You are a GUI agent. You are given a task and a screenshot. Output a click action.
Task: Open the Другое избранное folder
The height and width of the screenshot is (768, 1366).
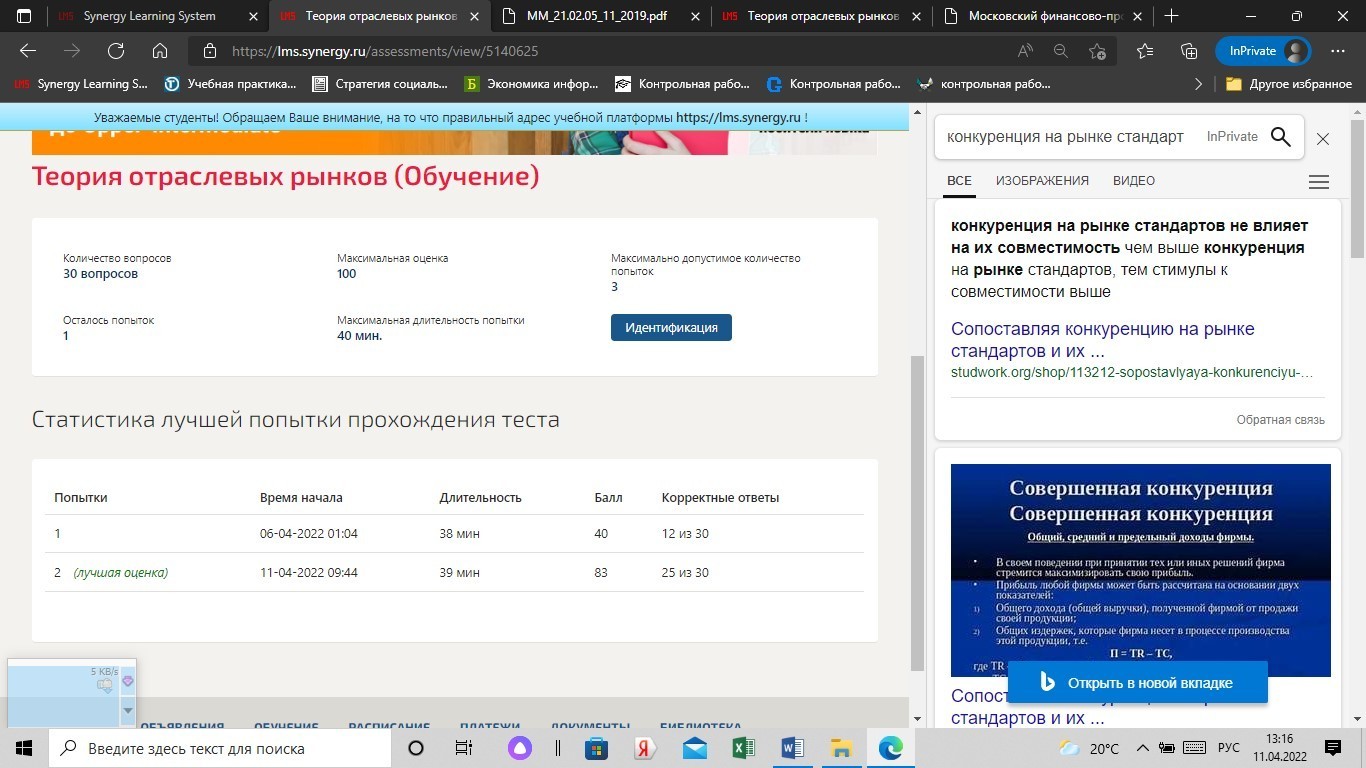pos(1288,84)
